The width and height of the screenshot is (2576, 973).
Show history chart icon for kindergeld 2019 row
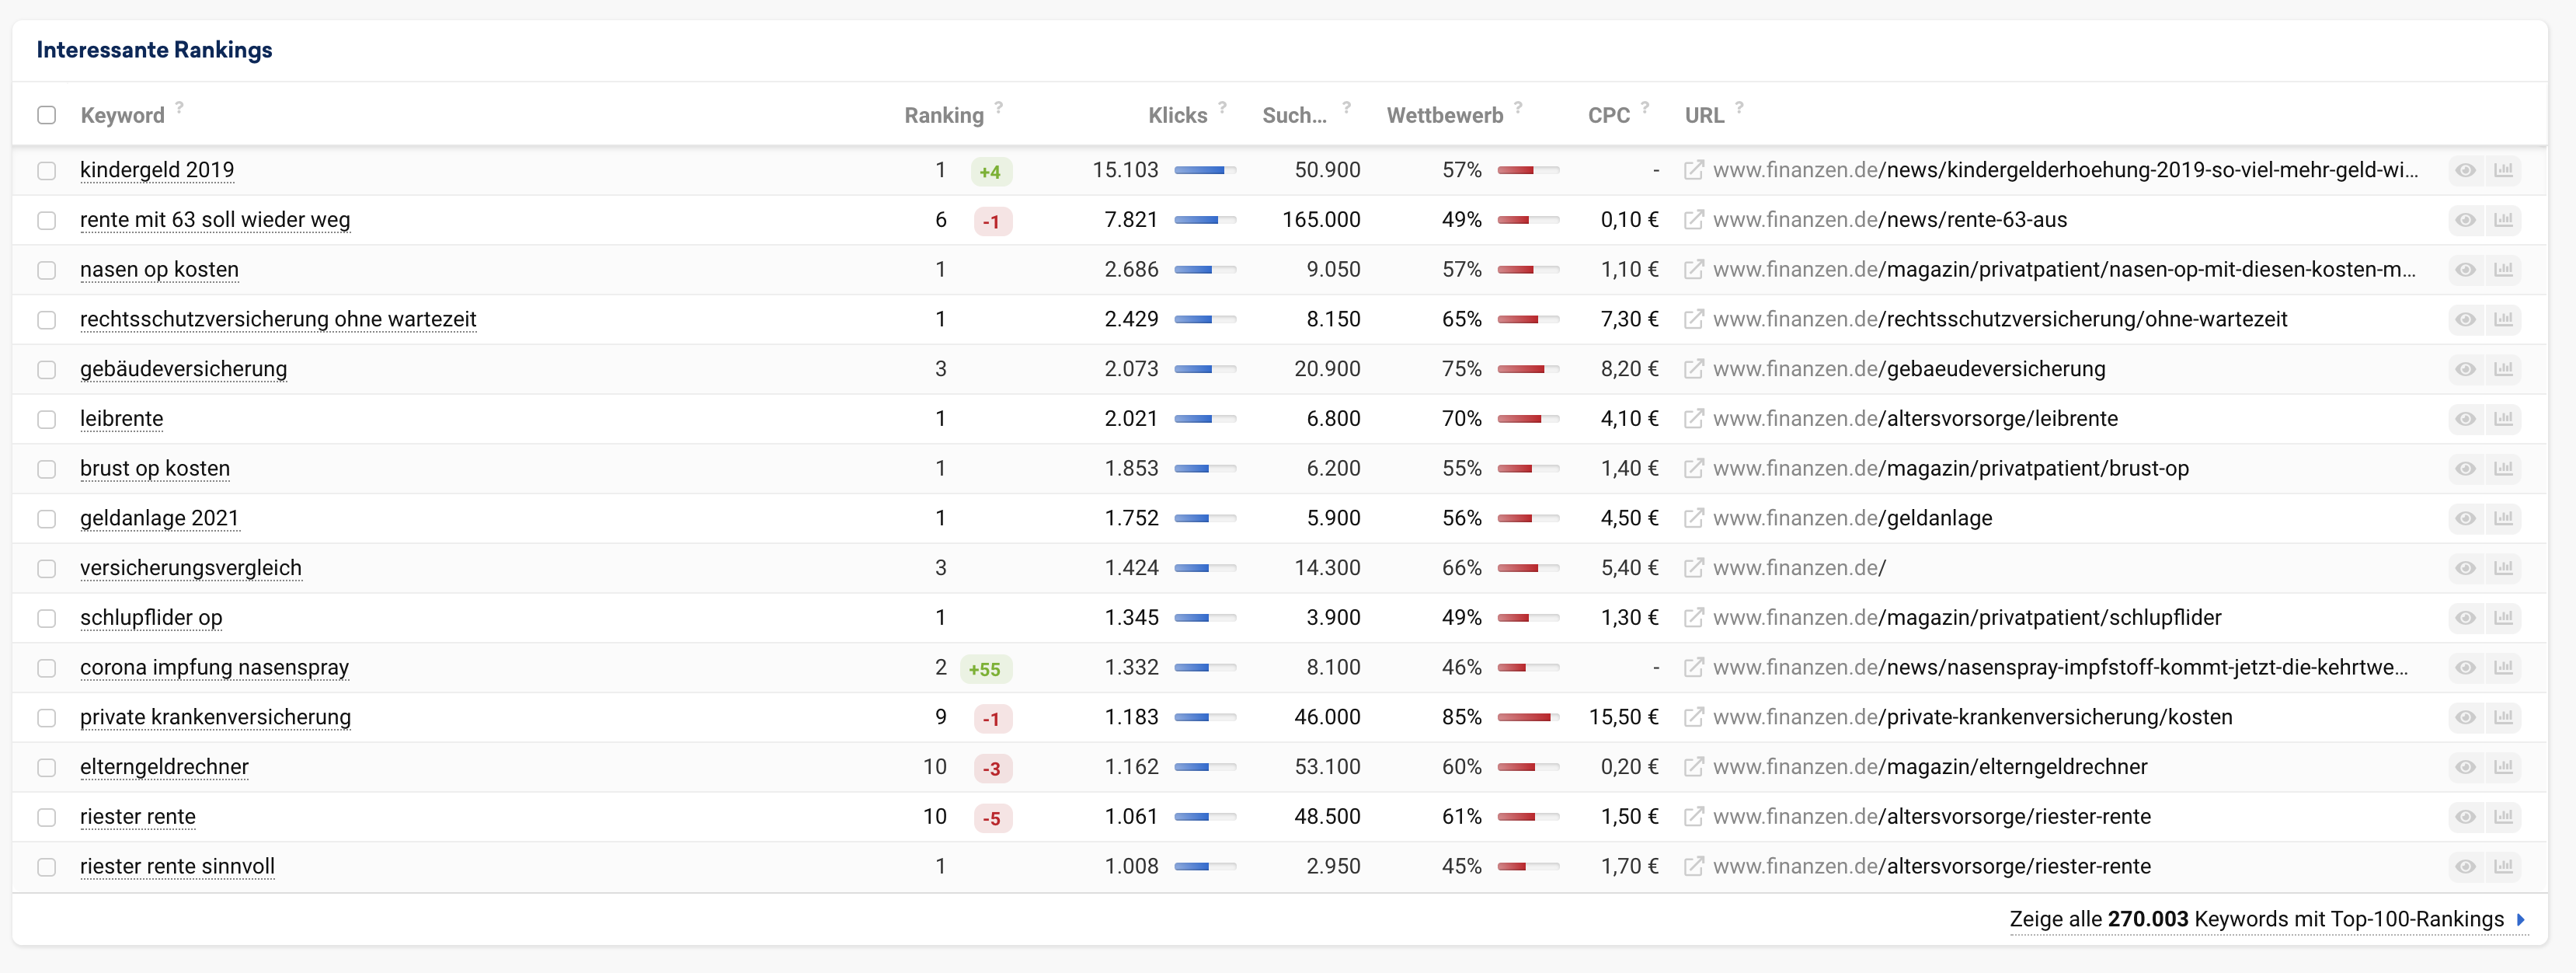click(x=2503, y=170)
